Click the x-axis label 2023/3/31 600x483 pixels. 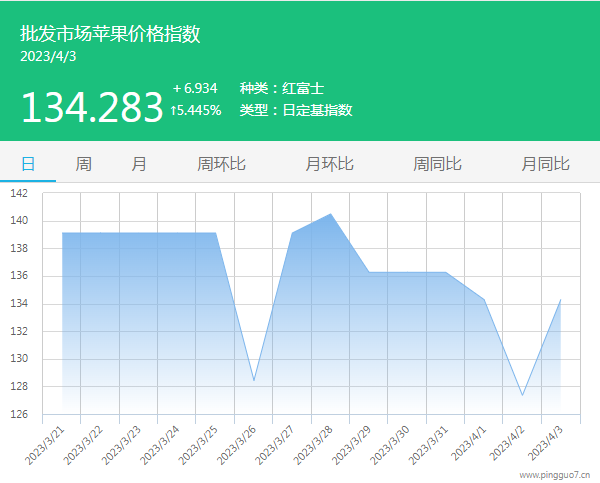pos(429,445)
